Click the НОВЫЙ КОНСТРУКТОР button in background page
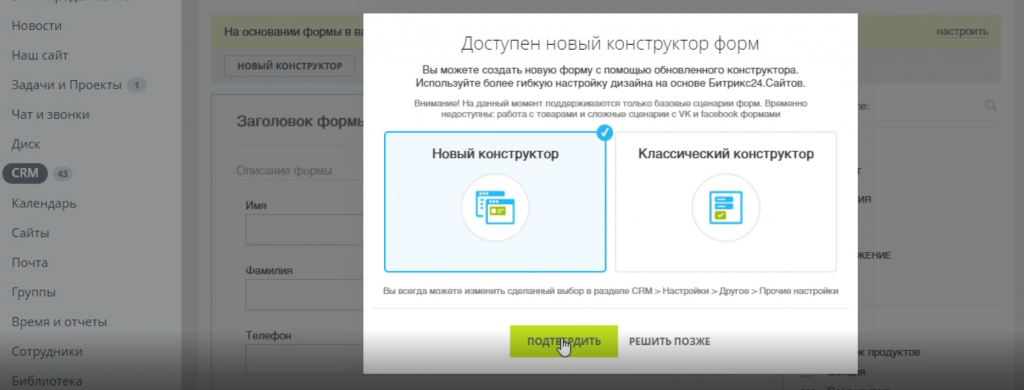1024x390 pixels. (x=289, y=66)
